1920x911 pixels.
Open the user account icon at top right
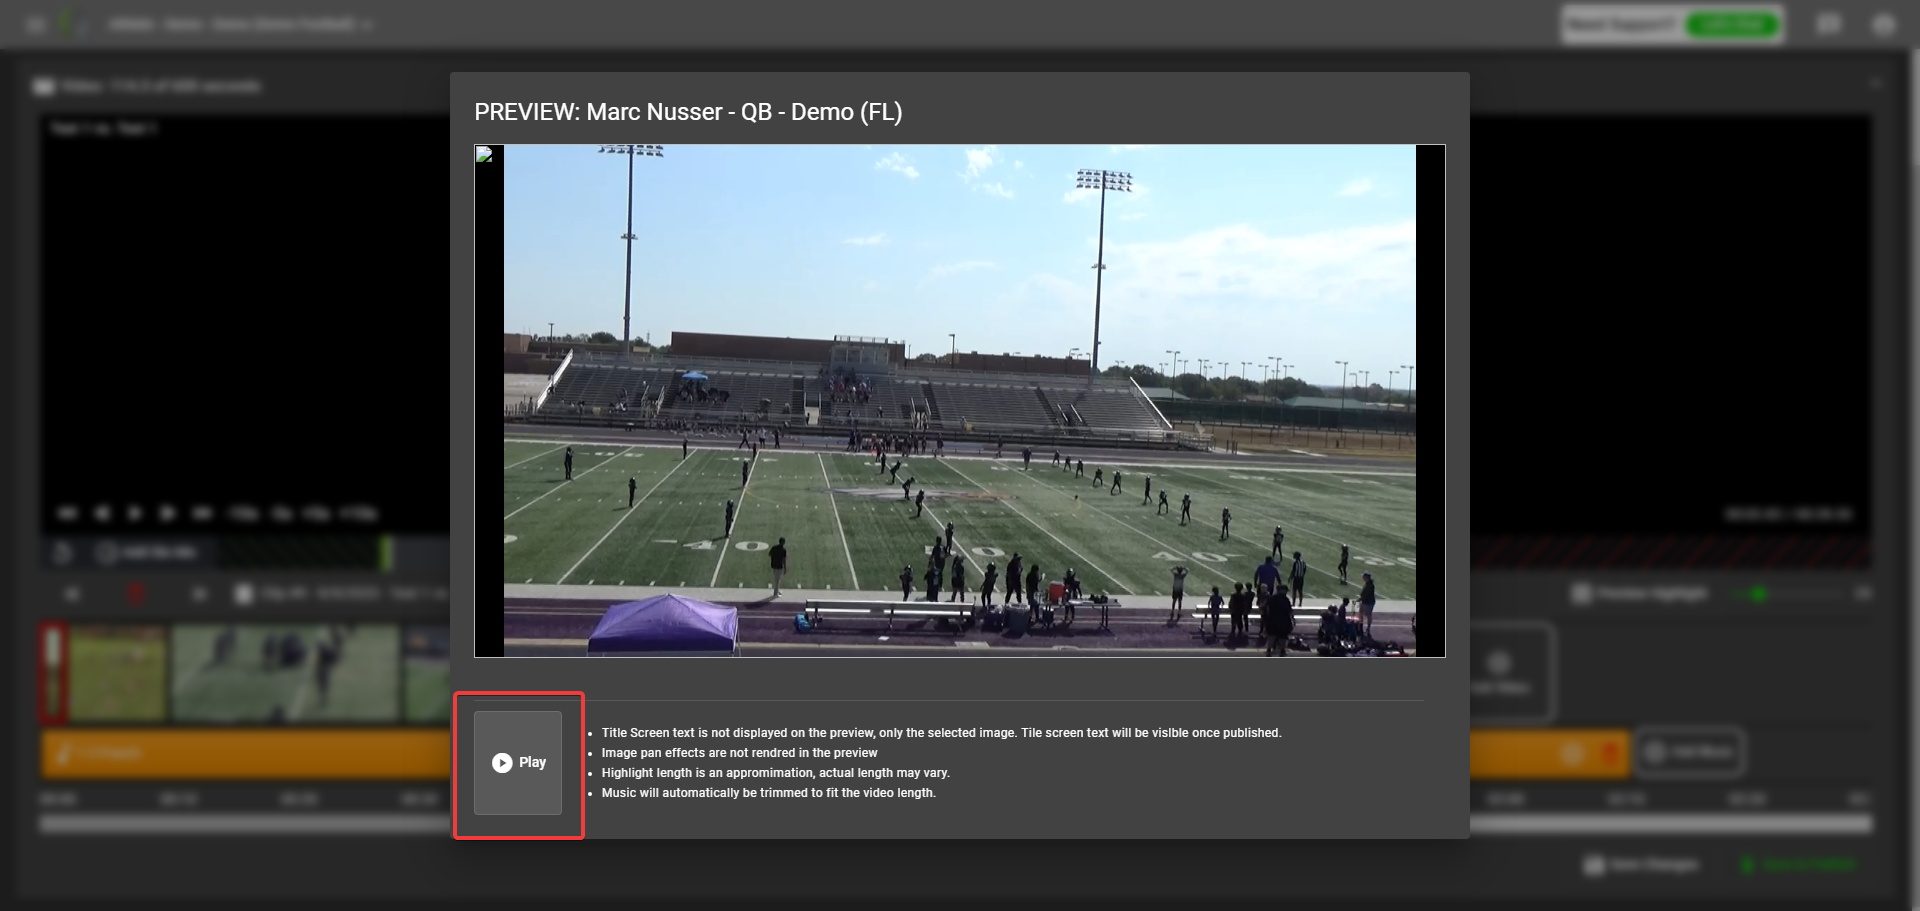click(x=1884, y=24)
